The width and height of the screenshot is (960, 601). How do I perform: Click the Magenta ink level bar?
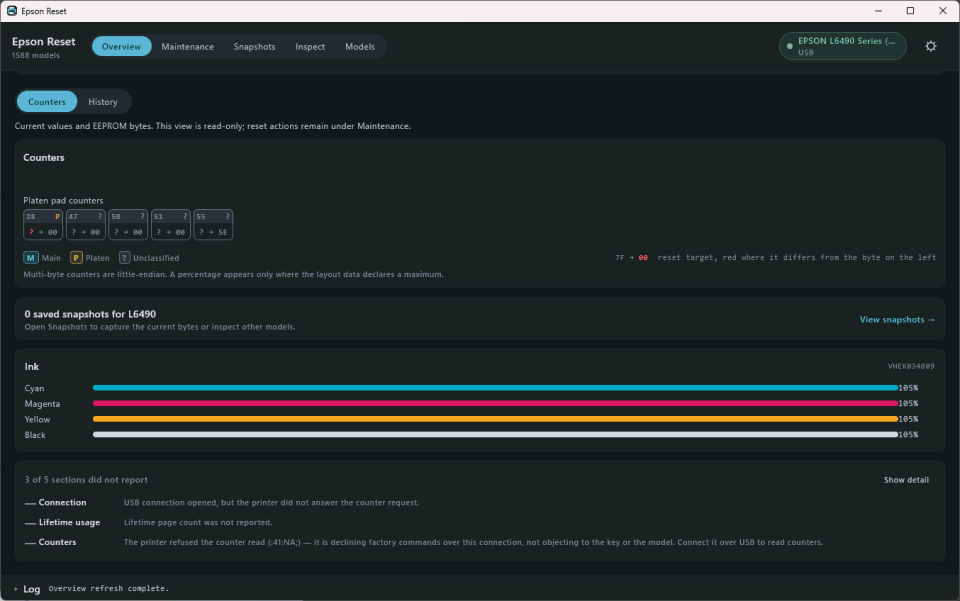(x=495, y=403)
